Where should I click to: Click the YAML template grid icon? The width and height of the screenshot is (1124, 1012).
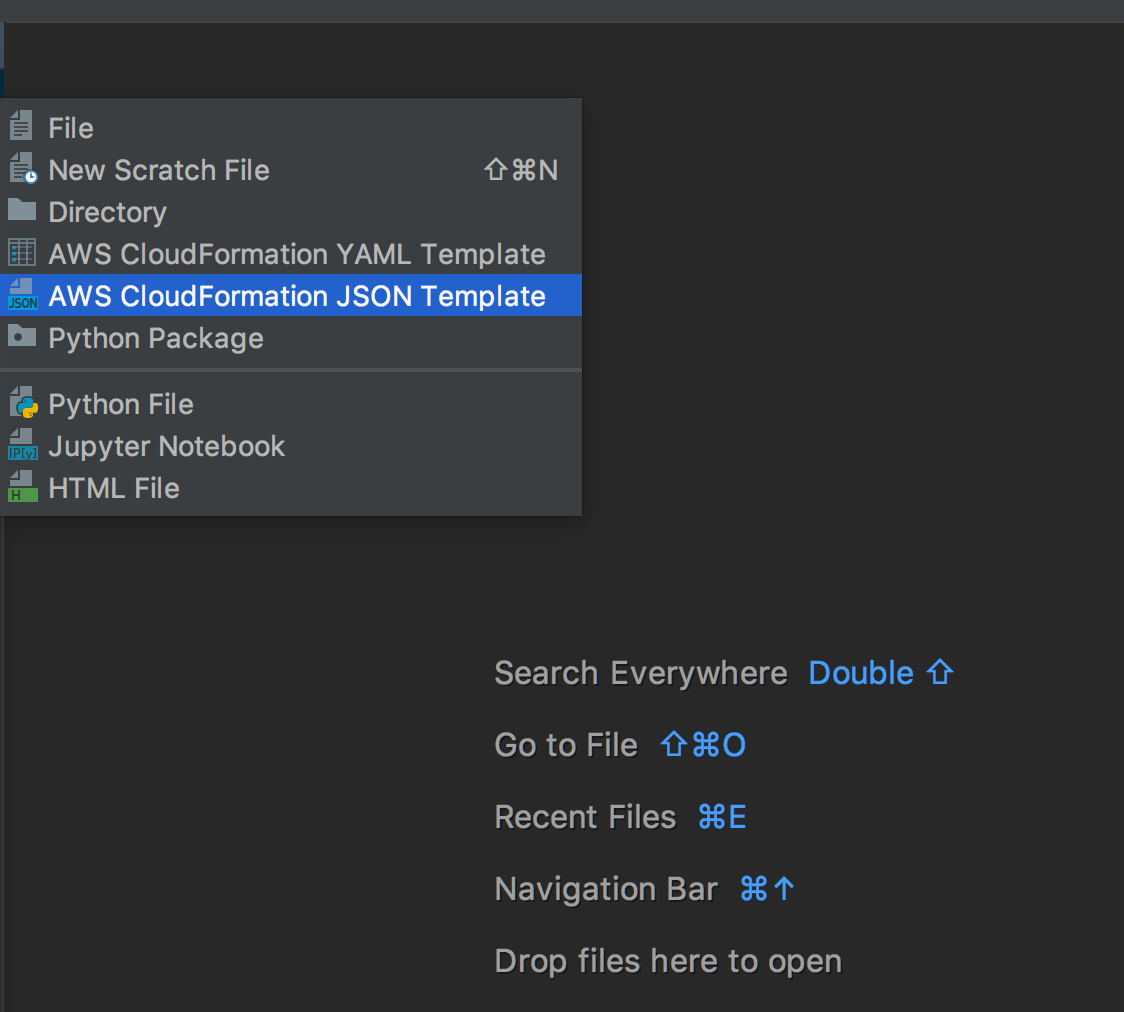coord(22,252)
